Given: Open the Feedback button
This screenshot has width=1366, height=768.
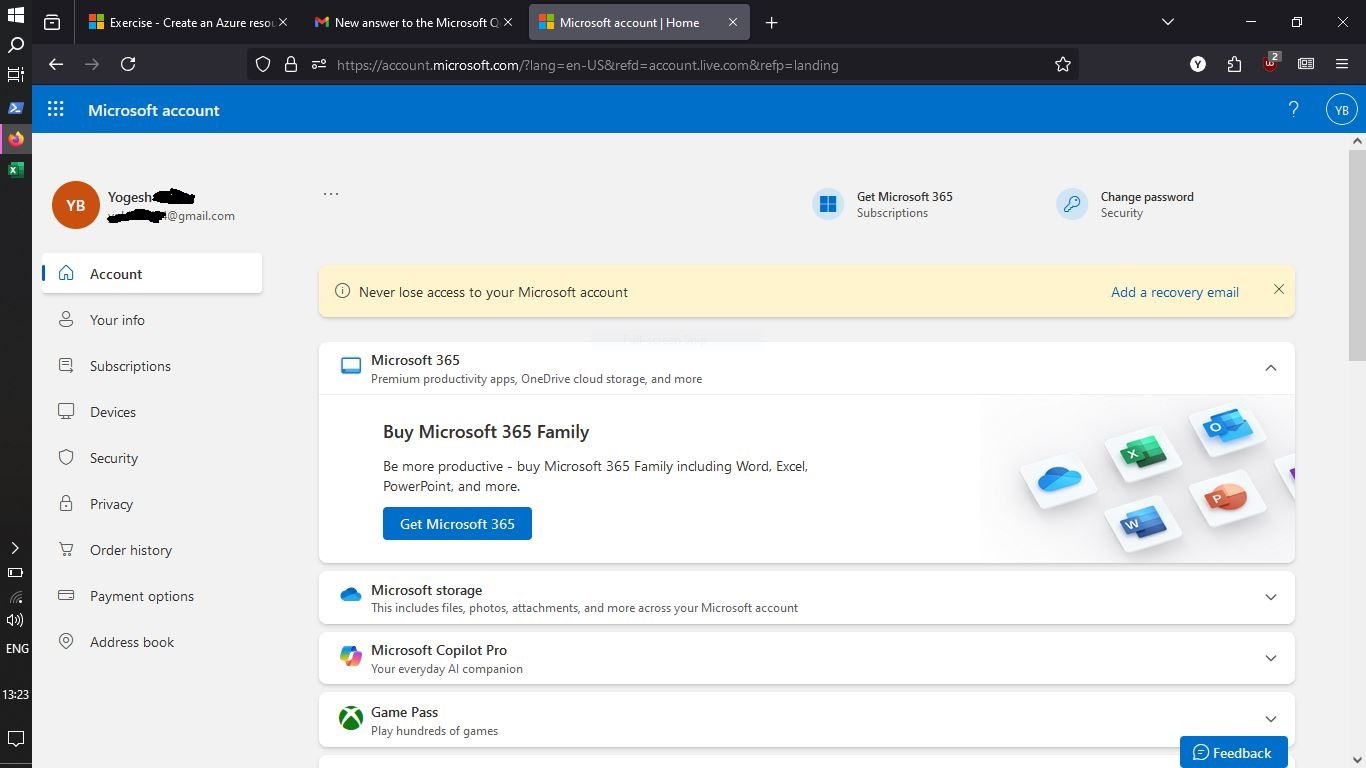Looking at the screenshot, I should [1233, 752].
